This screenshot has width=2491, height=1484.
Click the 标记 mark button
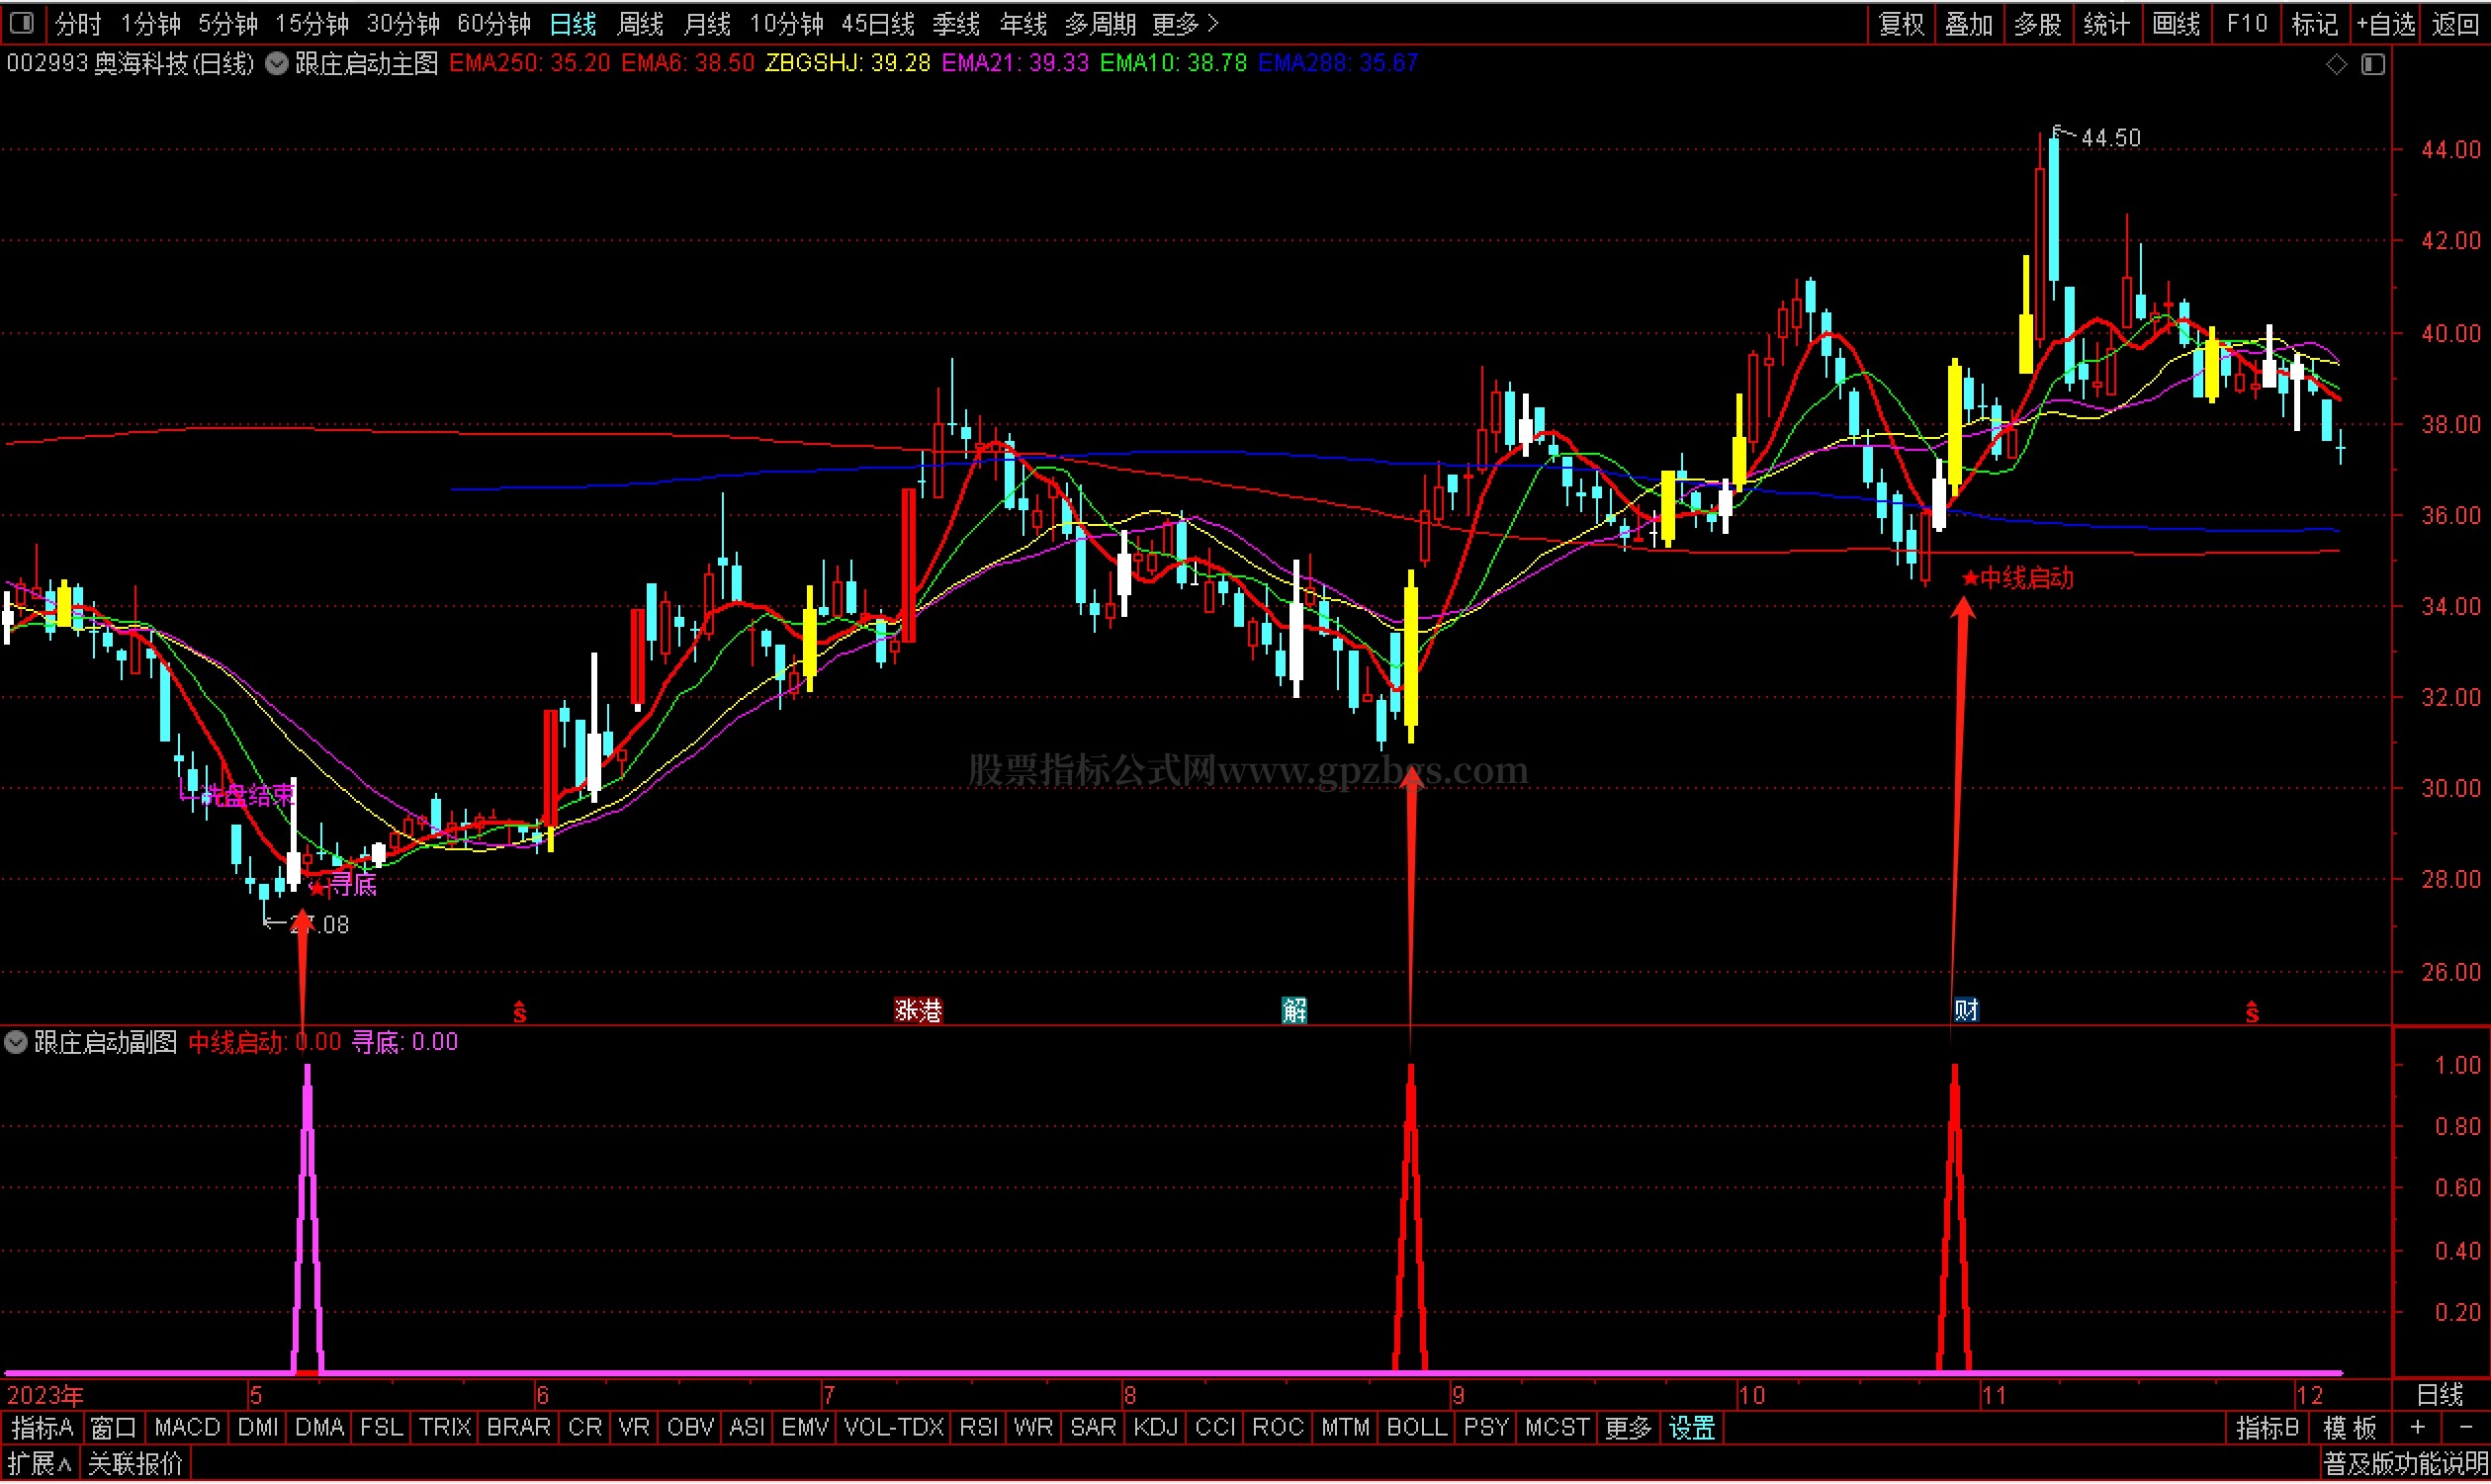click(2314, 23)
